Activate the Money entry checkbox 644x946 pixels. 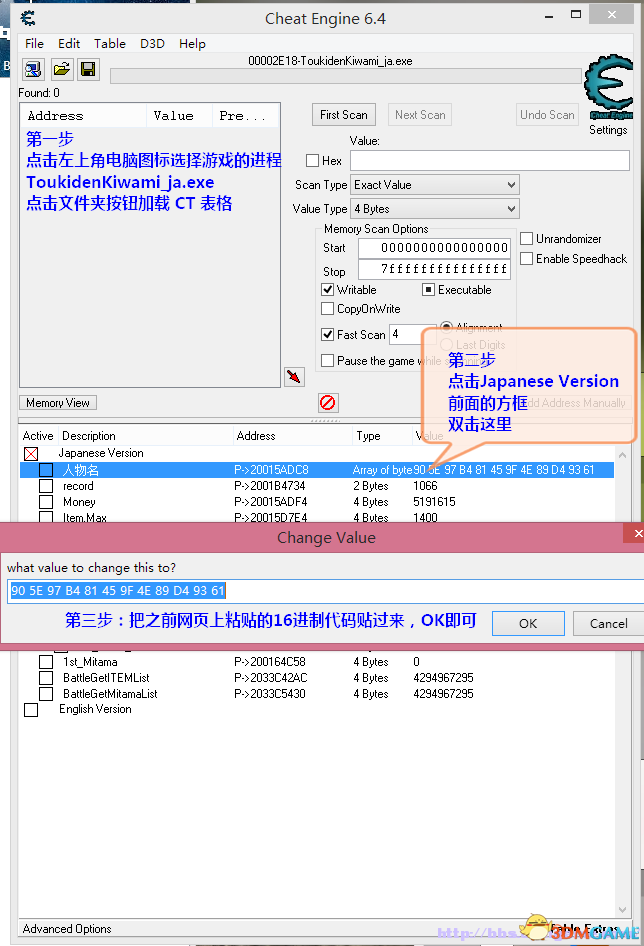pos(46,502)
